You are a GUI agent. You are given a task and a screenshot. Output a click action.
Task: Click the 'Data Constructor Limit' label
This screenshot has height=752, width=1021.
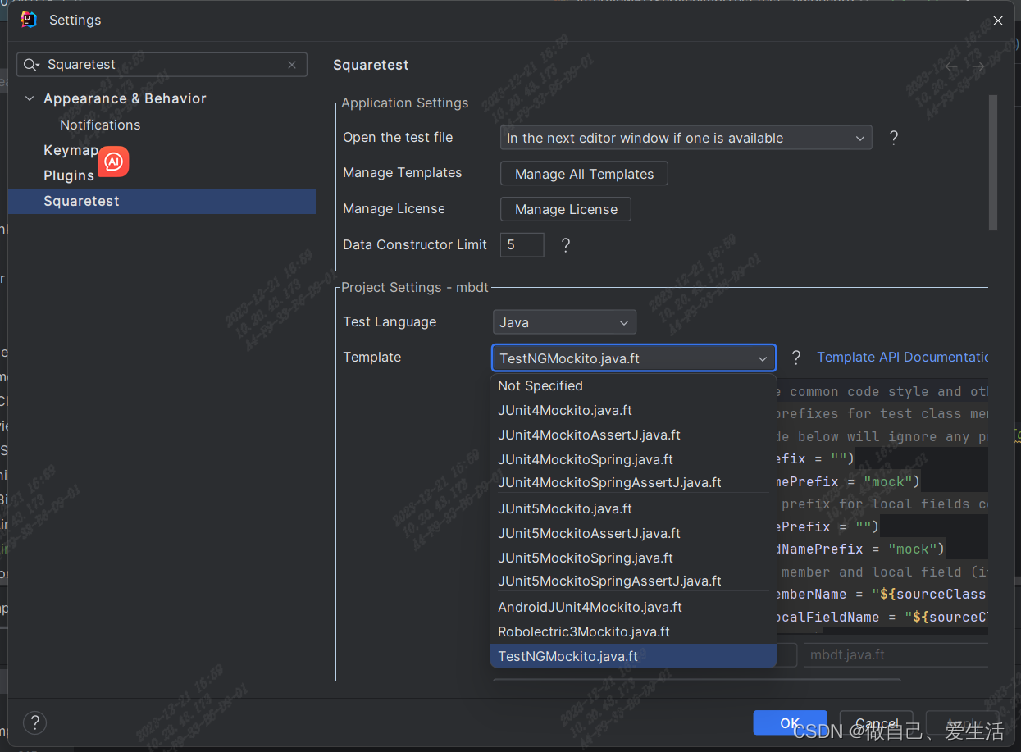pyautogui.click(x=415, y=244)
